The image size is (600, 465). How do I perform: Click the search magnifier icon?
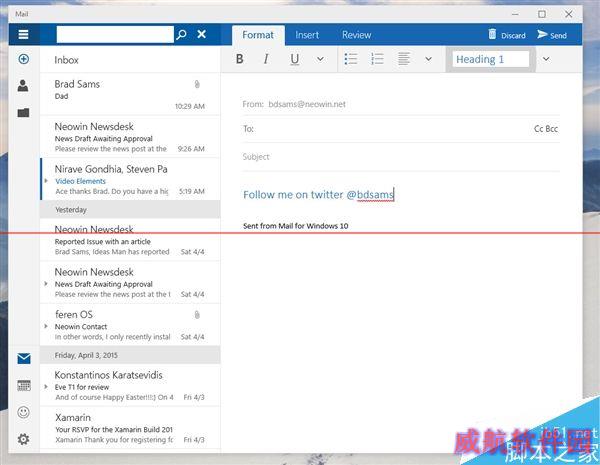(181, 34)
